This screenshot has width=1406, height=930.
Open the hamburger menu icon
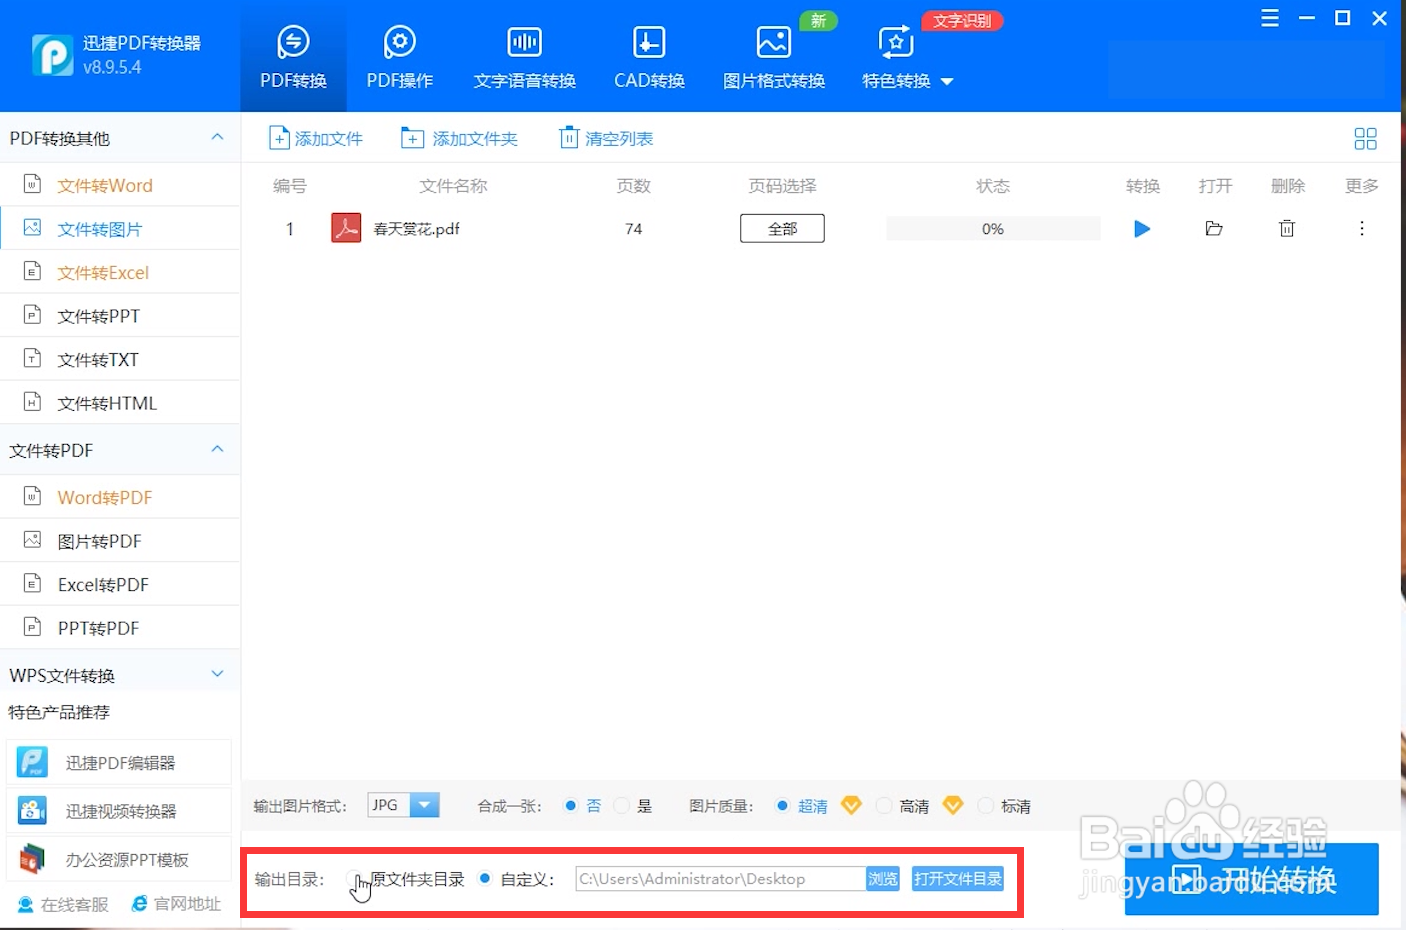1269,17
